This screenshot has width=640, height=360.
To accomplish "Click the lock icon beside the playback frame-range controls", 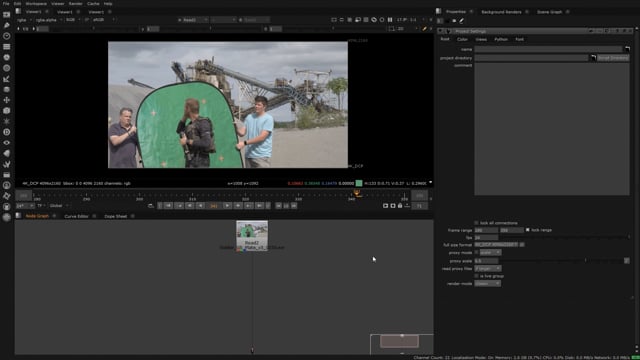I will pos(400,206).
